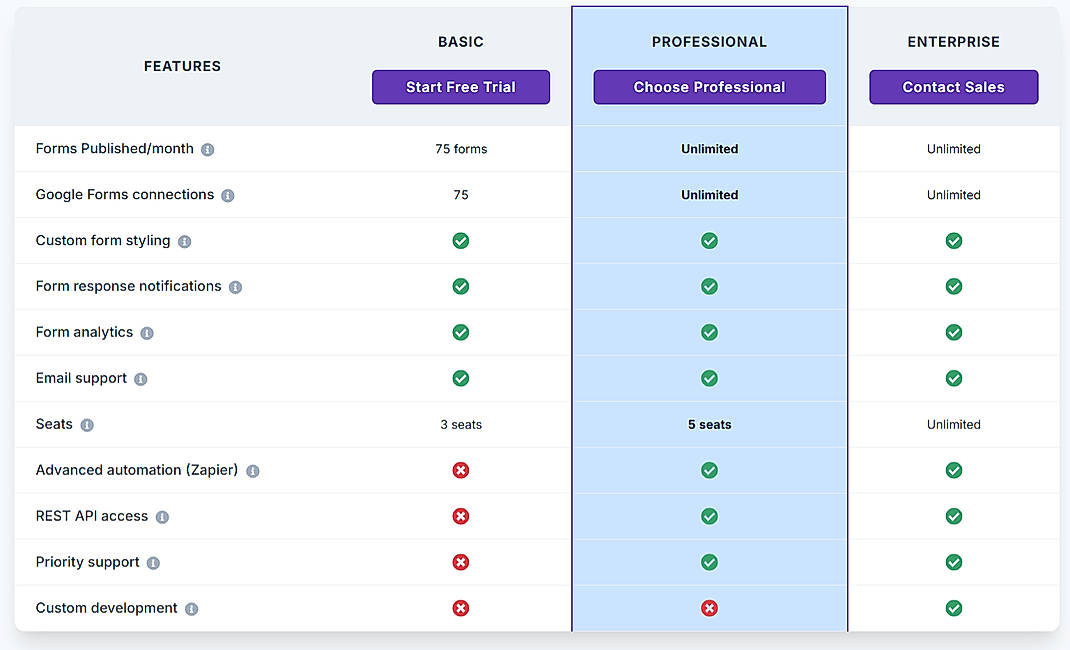Click the red cross for Professional custom development
1070x650 pixels.
tap(709, 608)
